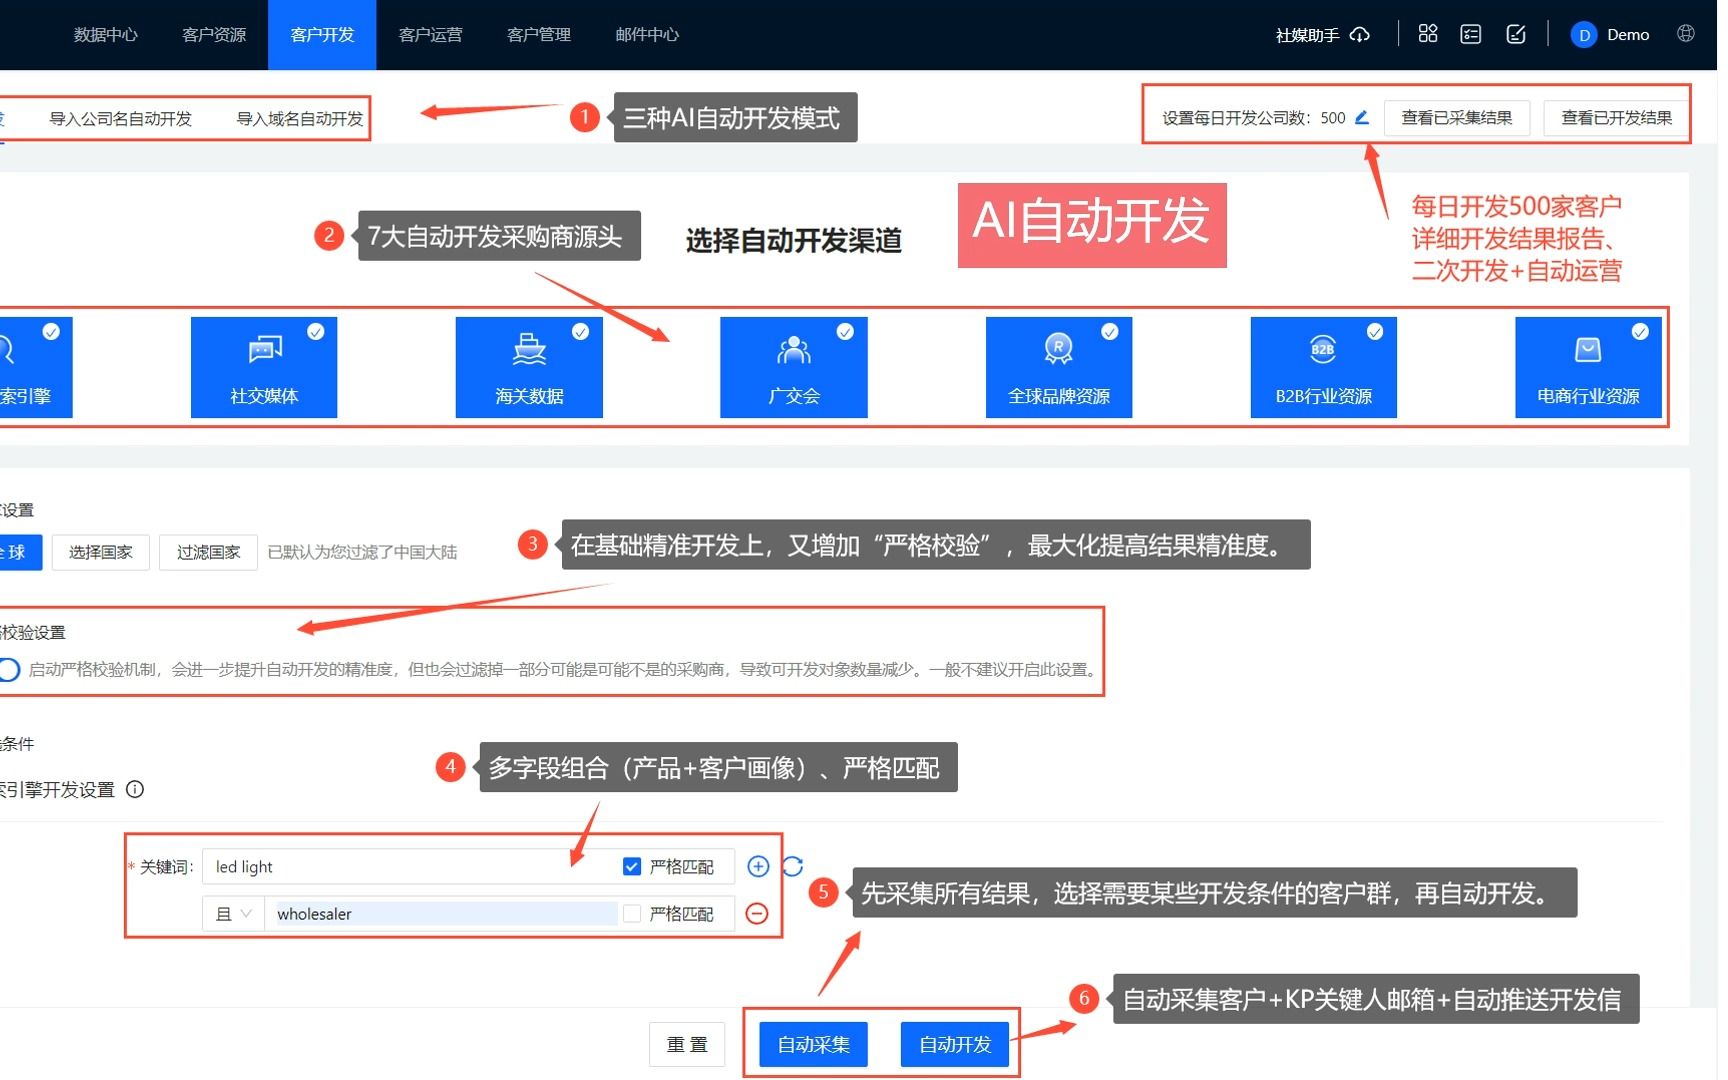1728x1080 pixels.
Task: Uncheck 严格匹配 for led light keyword
Action: click(x=632, y=866)
